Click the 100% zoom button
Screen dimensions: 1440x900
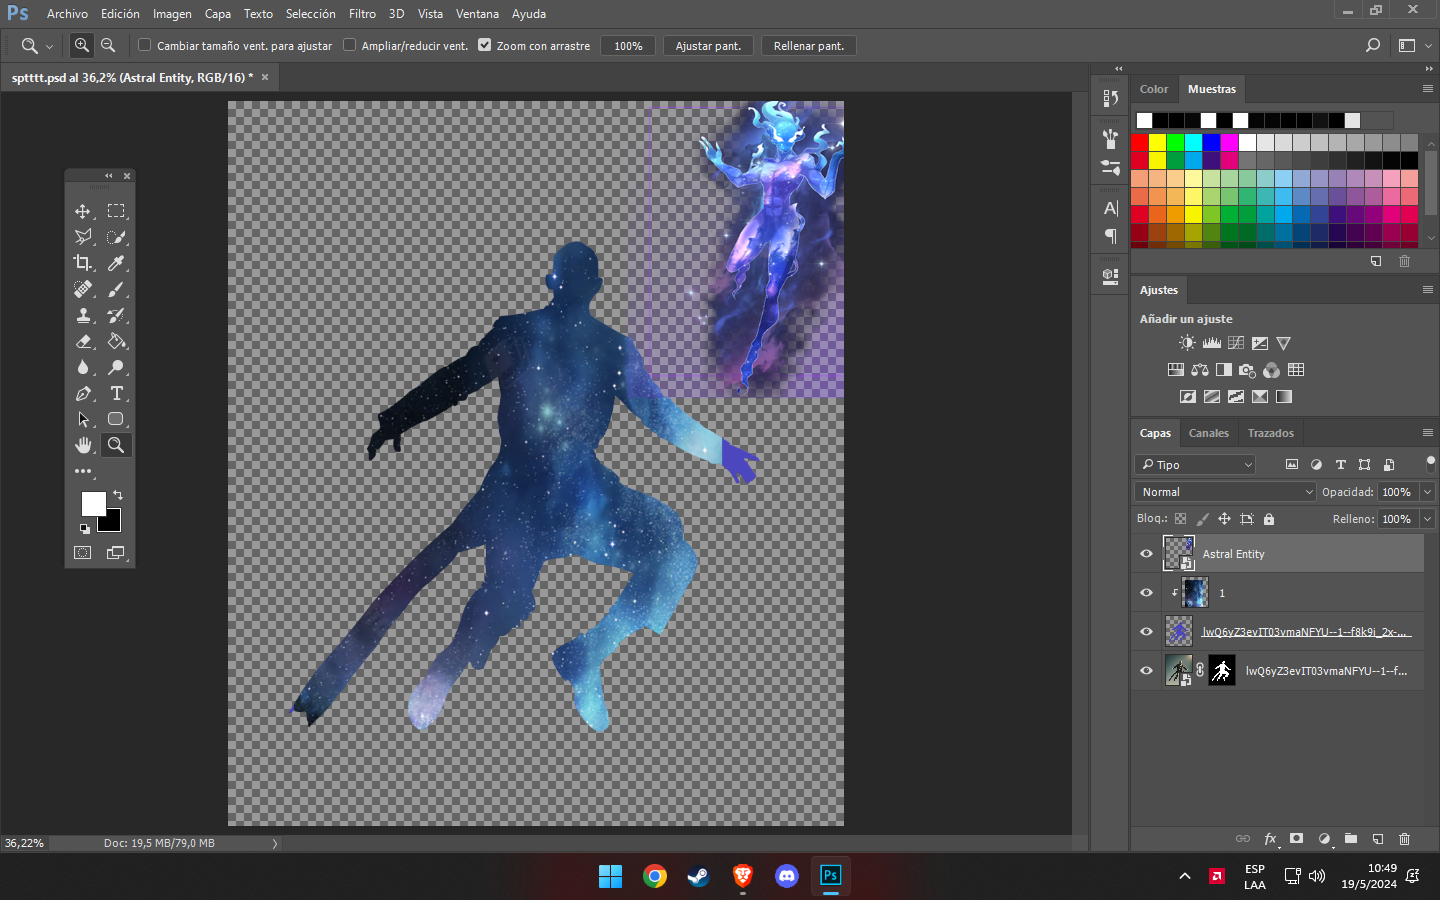(x=628, y=46)
